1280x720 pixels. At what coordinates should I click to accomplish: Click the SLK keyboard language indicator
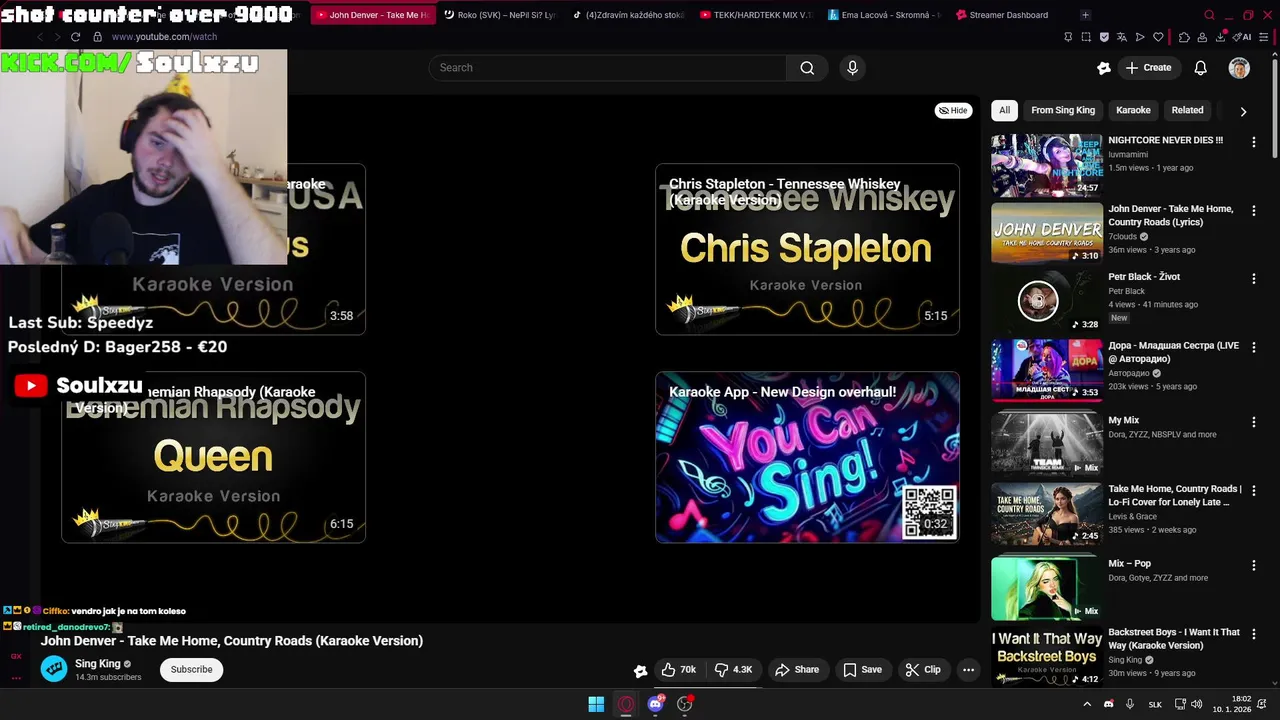[x=1155, y=705]
